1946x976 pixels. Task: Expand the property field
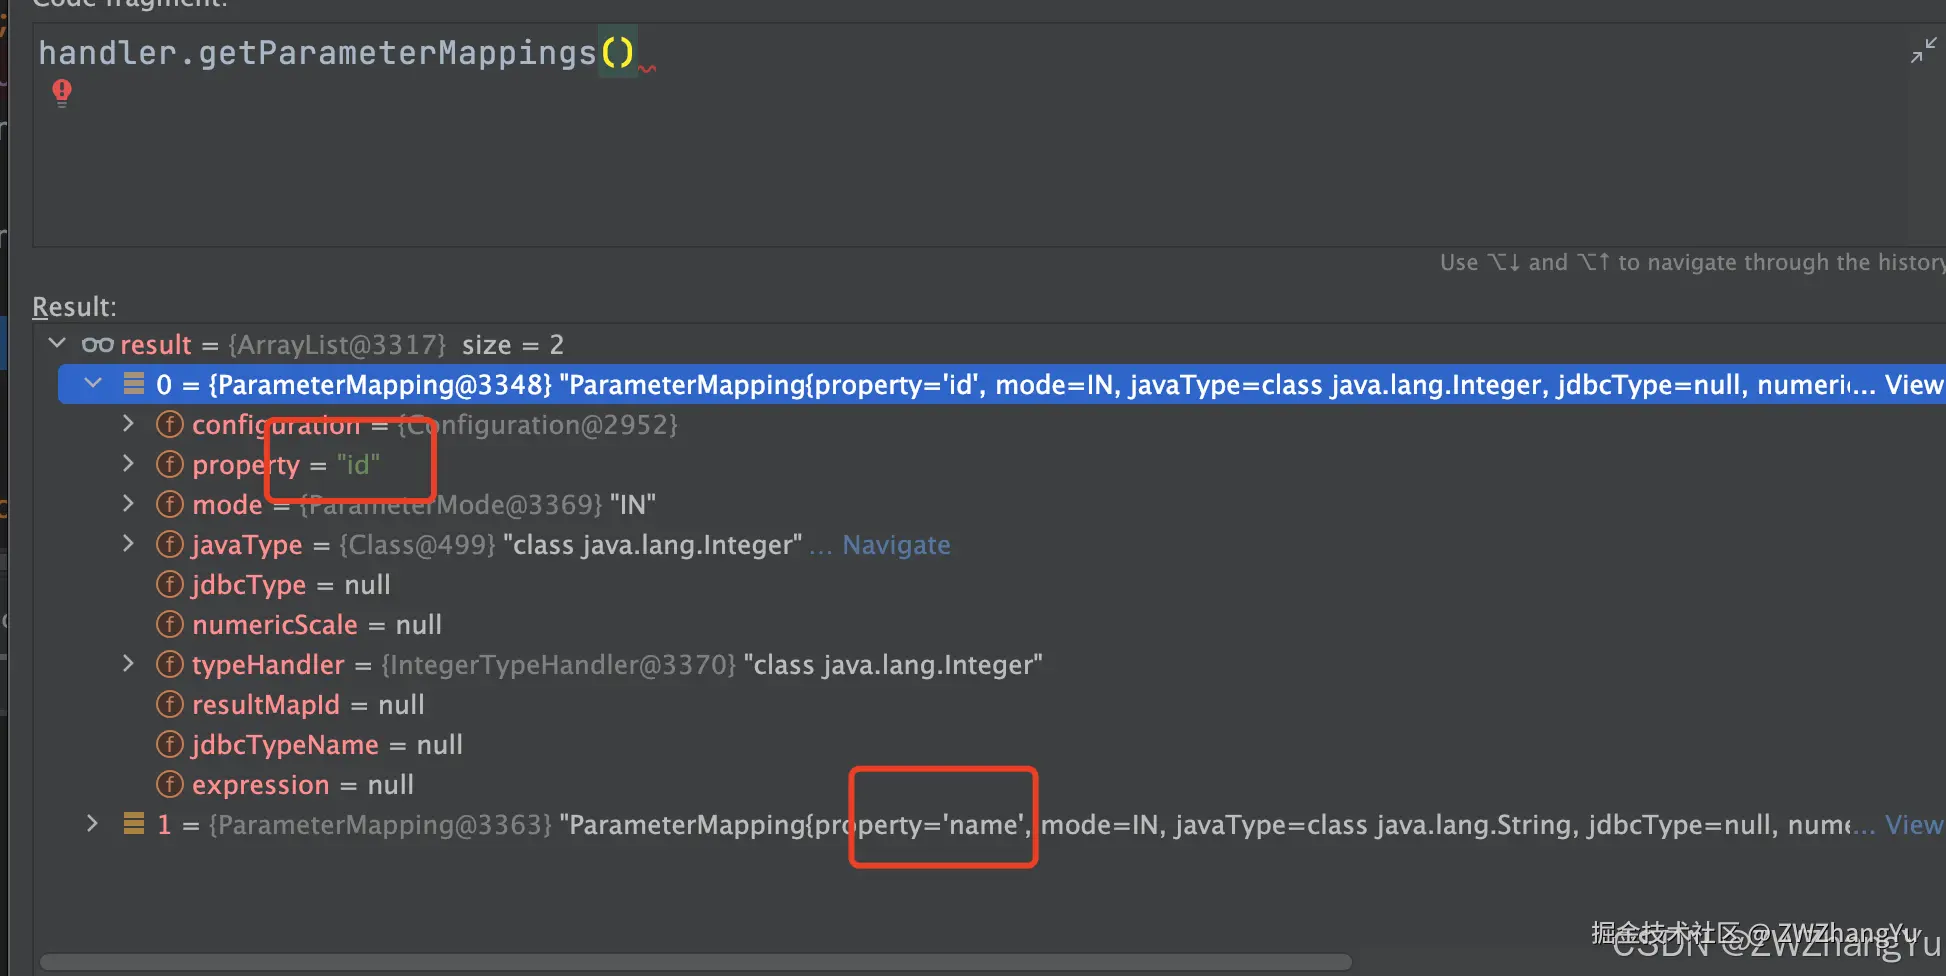[128, 464]
